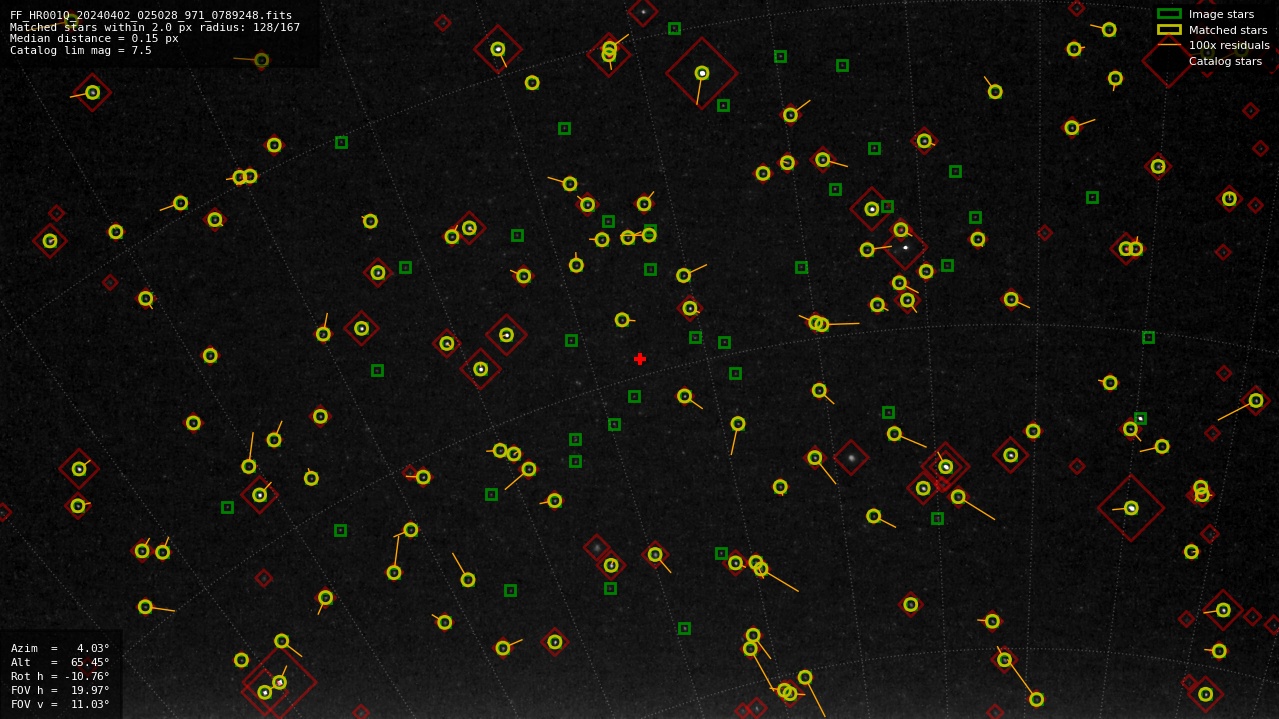Click the 'Rot h = -10.76°' readout
The width and height of the screenshot is (1279, 719).
tap(60, 677)
